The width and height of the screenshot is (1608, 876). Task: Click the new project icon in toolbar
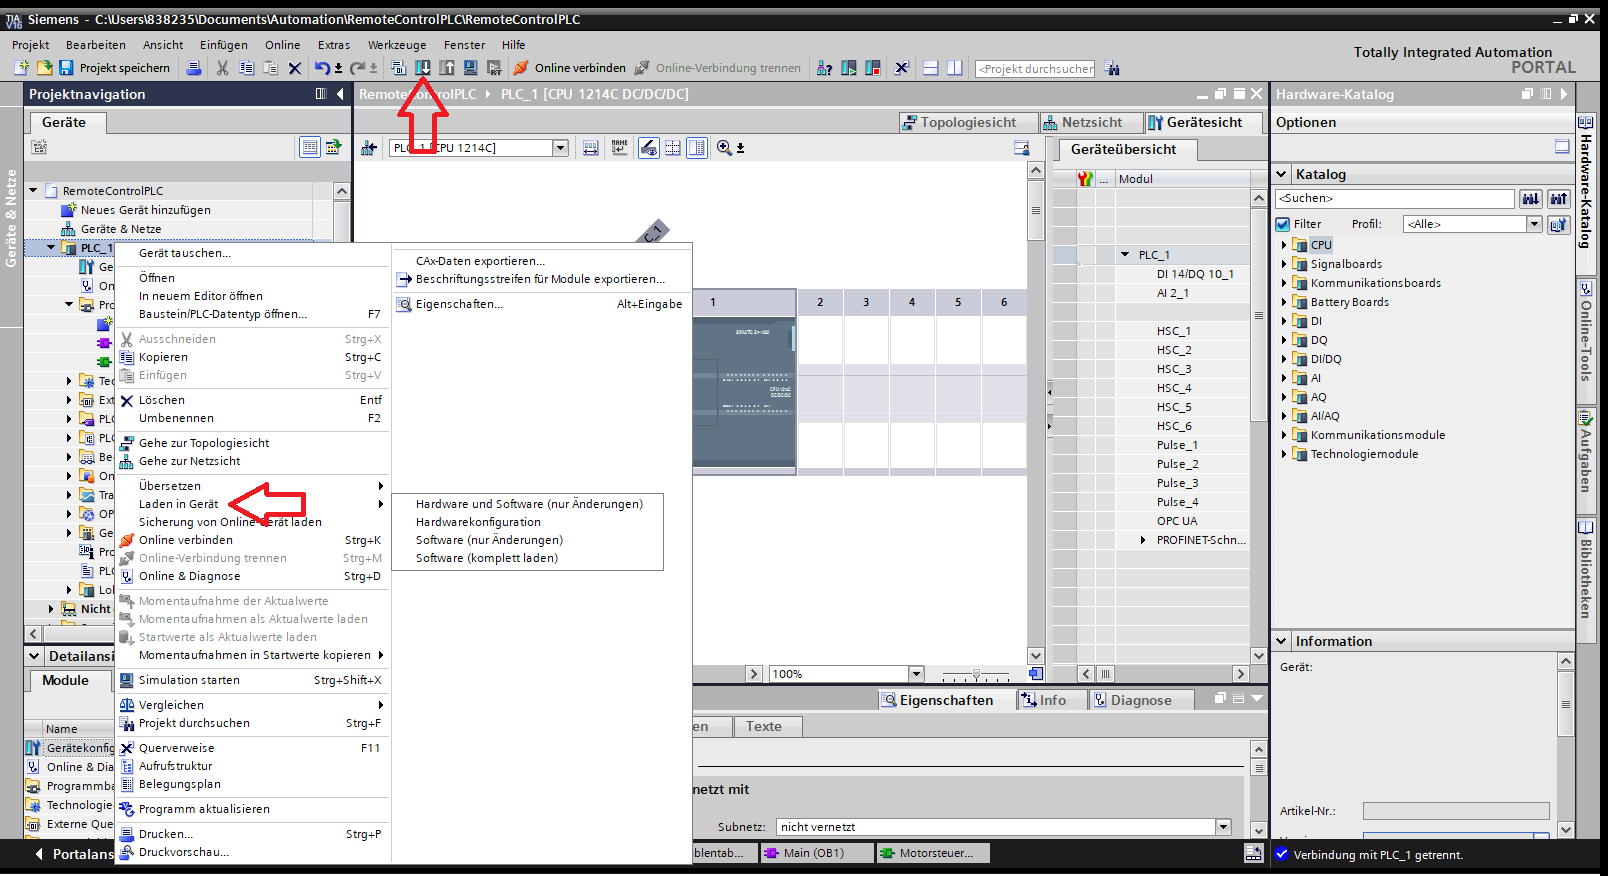coord(21,68)
